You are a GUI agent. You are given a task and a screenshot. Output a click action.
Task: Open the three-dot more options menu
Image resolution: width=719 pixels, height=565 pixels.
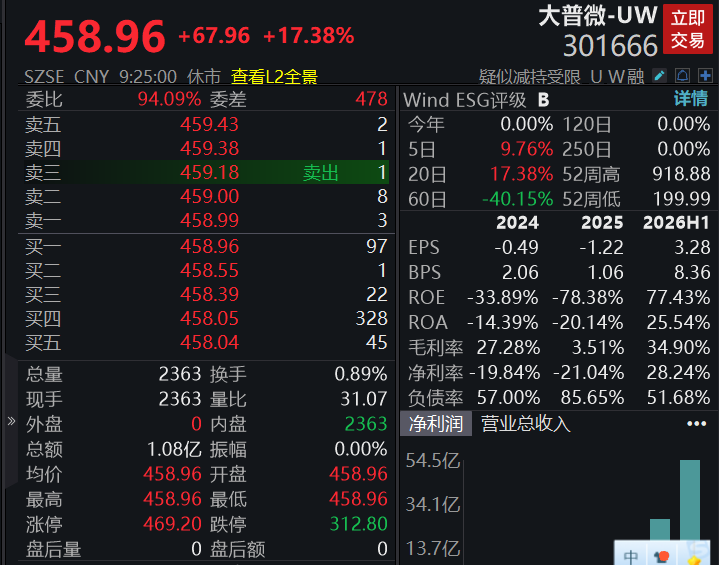(696, 423)
